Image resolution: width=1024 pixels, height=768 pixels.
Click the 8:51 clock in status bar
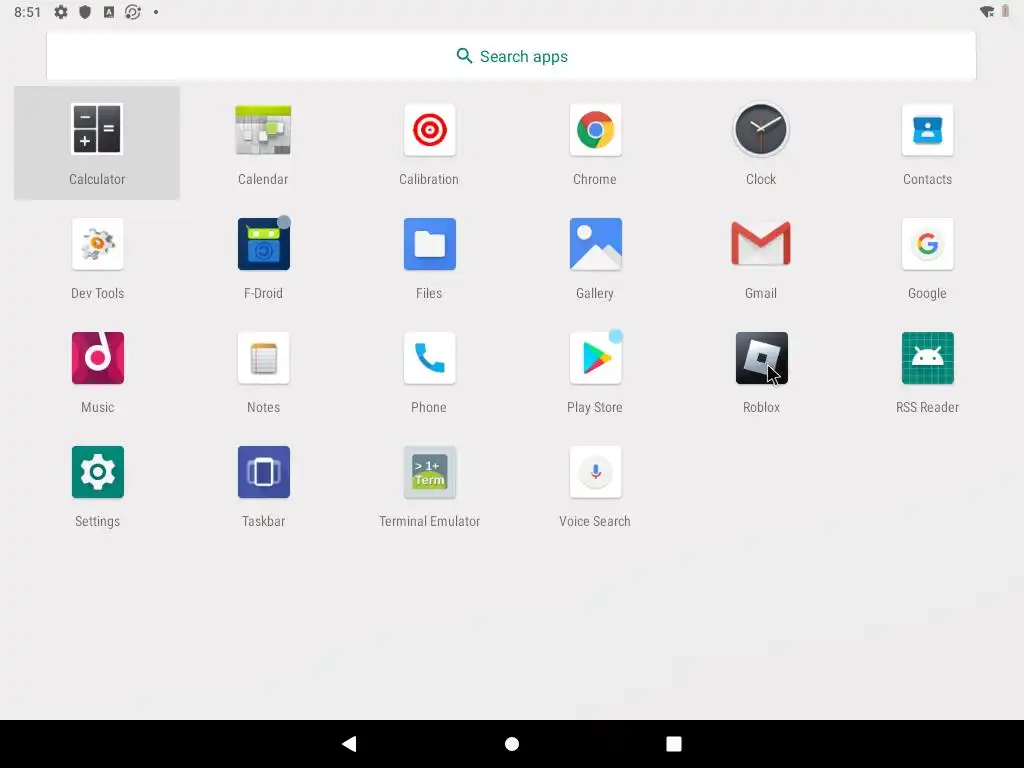[27, 12]
